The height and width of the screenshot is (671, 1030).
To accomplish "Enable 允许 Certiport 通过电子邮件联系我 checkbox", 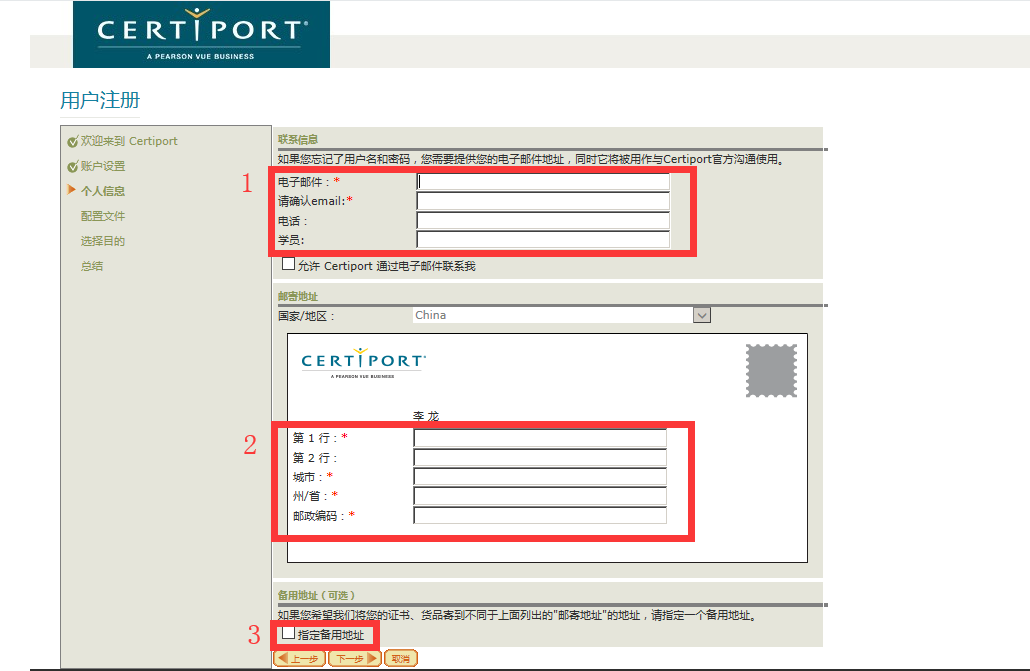I will [x=288, y=264].
